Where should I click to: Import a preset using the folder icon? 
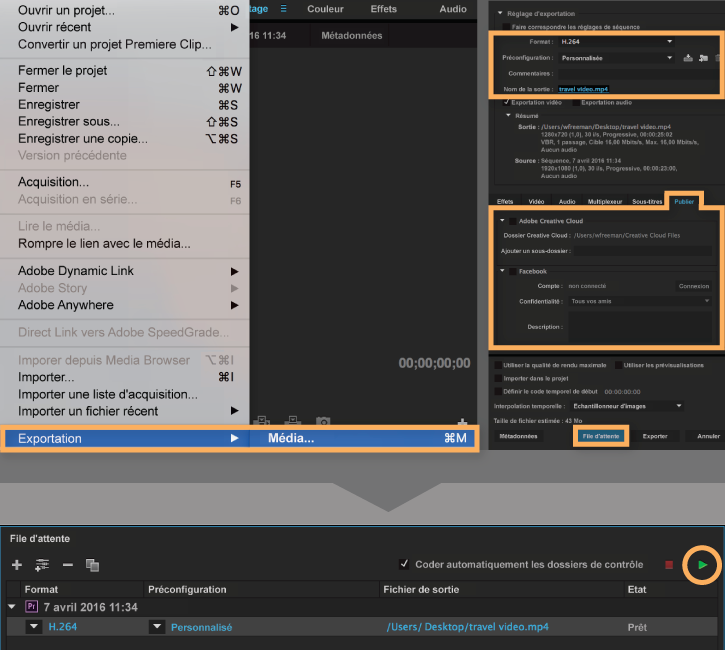point(703,58)
